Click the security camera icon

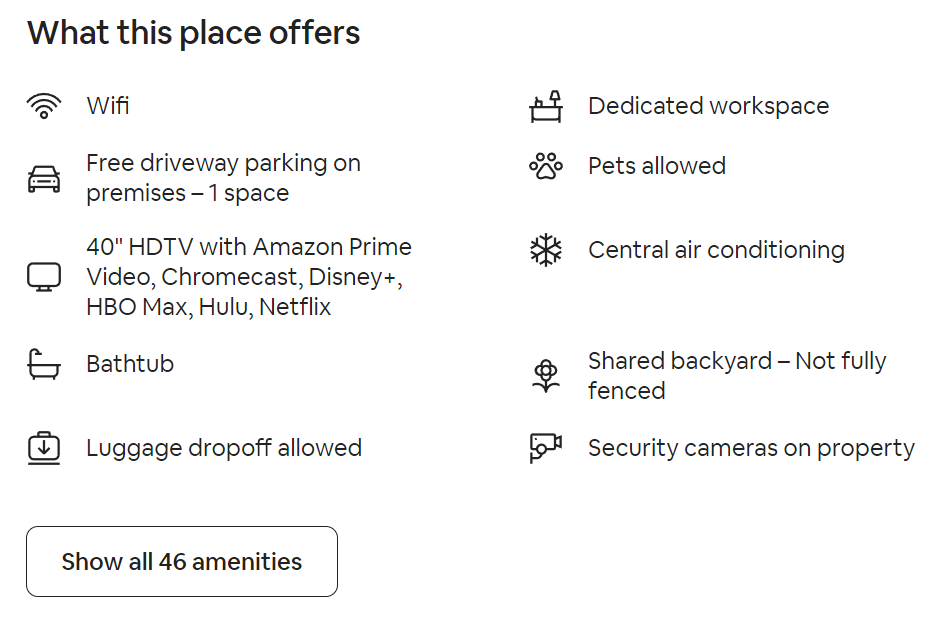[546, 448]
